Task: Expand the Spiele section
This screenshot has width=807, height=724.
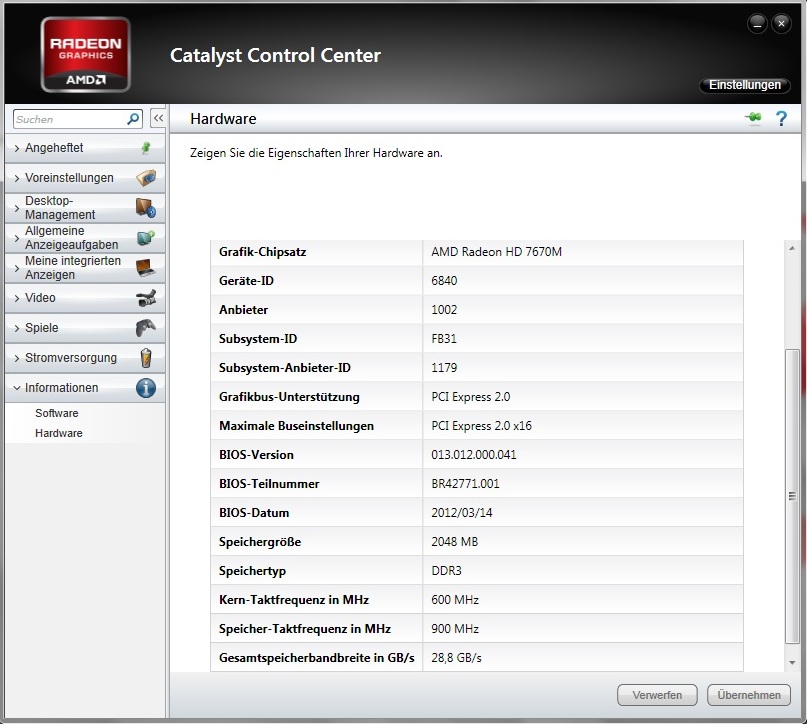Action: coord(85,328)
